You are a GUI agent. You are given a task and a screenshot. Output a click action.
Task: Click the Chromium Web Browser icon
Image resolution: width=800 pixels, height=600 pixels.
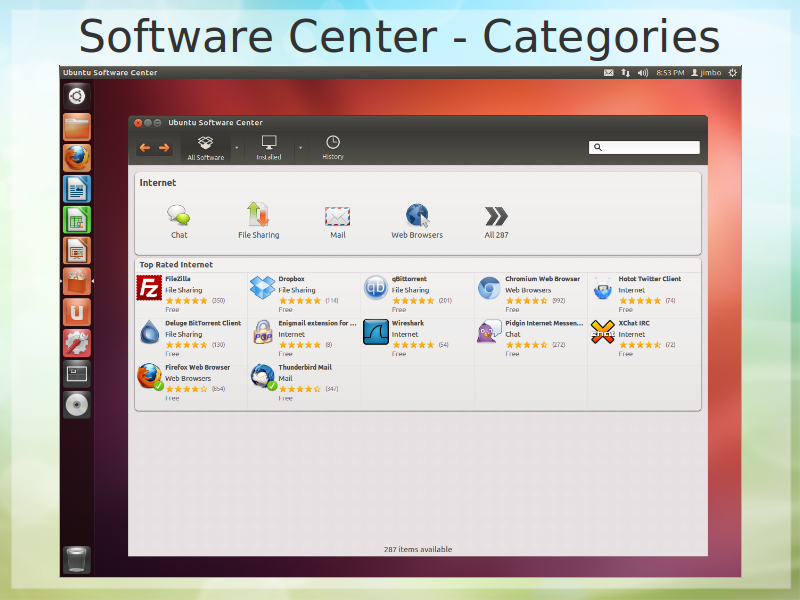(x=489, y=288)
